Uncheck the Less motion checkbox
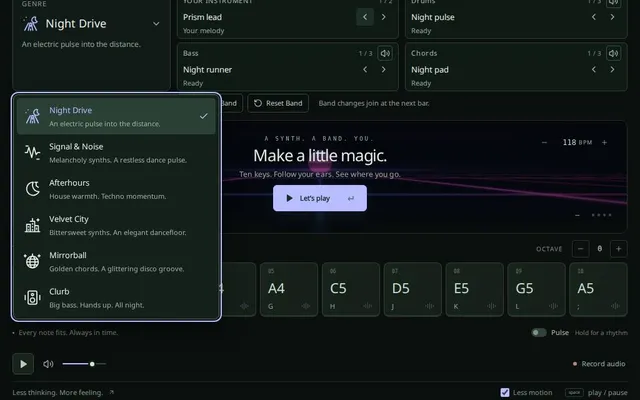Viewport: 640px width, 400px height. [505, 393]
